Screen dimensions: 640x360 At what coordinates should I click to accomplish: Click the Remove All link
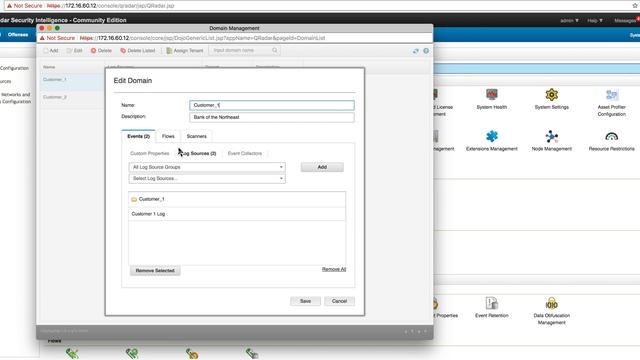pyautogui.click(x=334, y=269)
